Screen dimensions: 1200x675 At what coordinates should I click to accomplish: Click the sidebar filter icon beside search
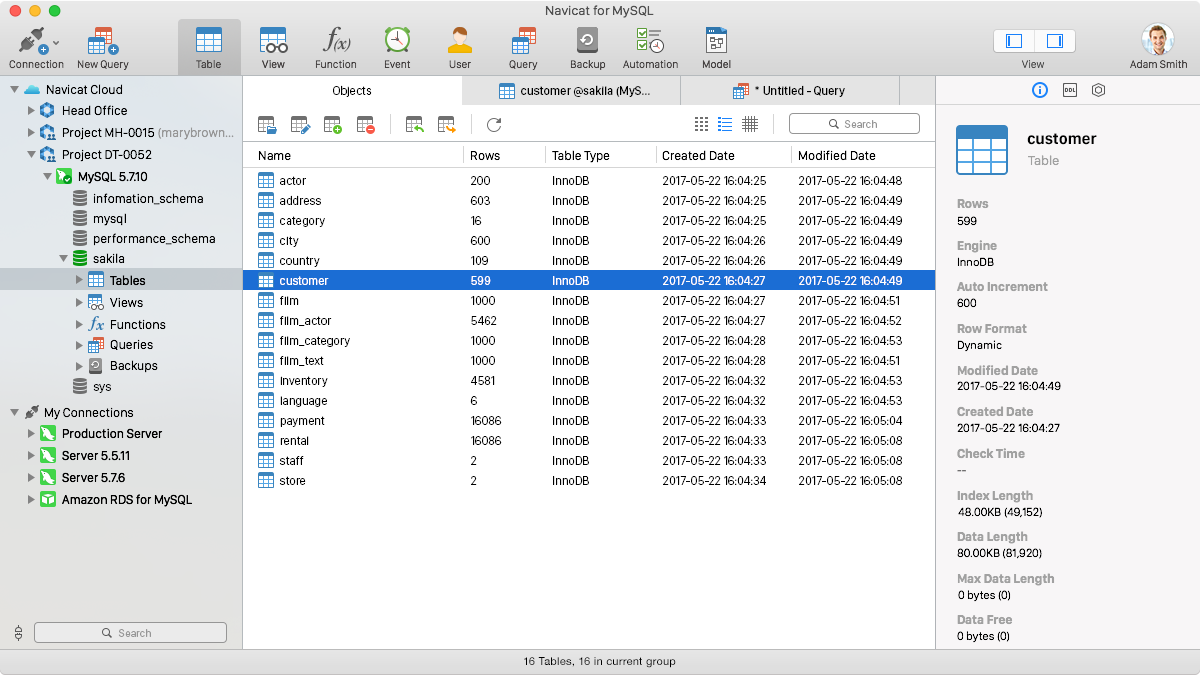click(18, 633)
